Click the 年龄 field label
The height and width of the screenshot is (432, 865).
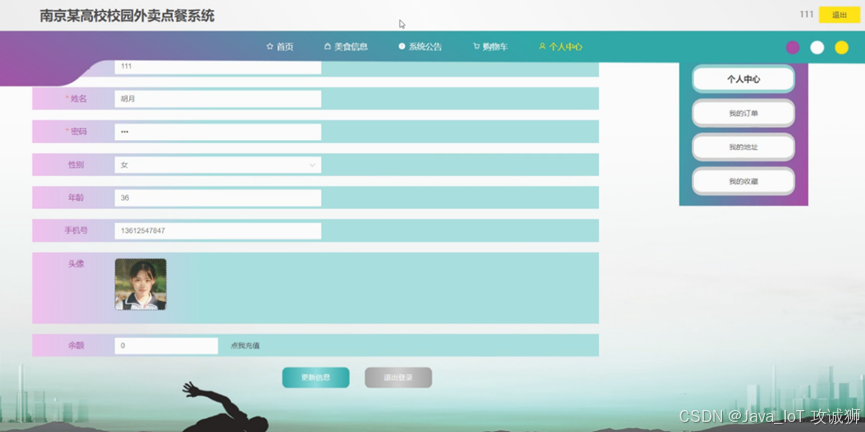(76, 198)
